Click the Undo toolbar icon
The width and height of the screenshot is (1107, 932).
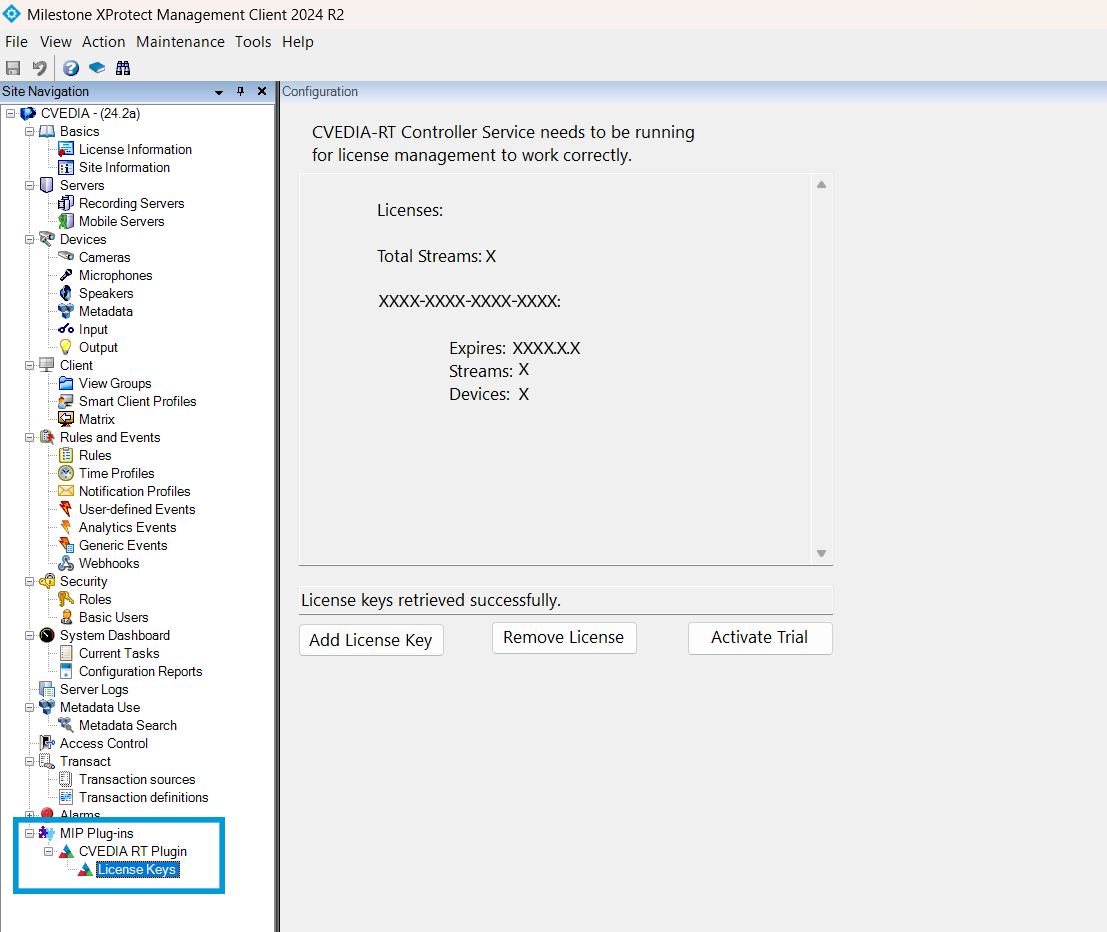[40, 68]
